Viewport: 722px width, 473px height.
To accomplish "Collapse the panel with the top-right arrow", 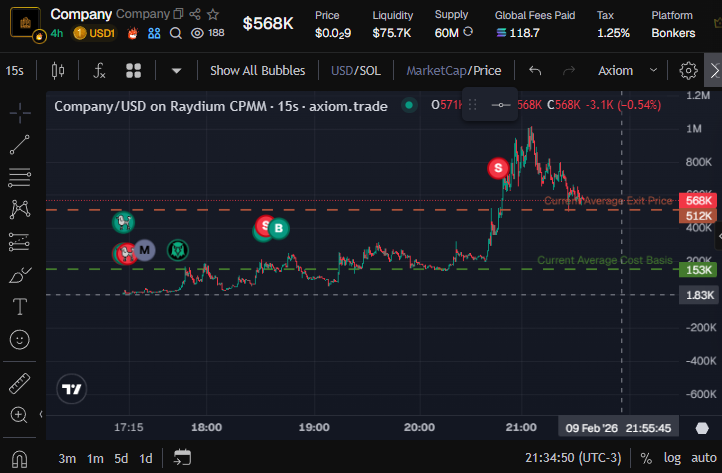I will 714,70.
